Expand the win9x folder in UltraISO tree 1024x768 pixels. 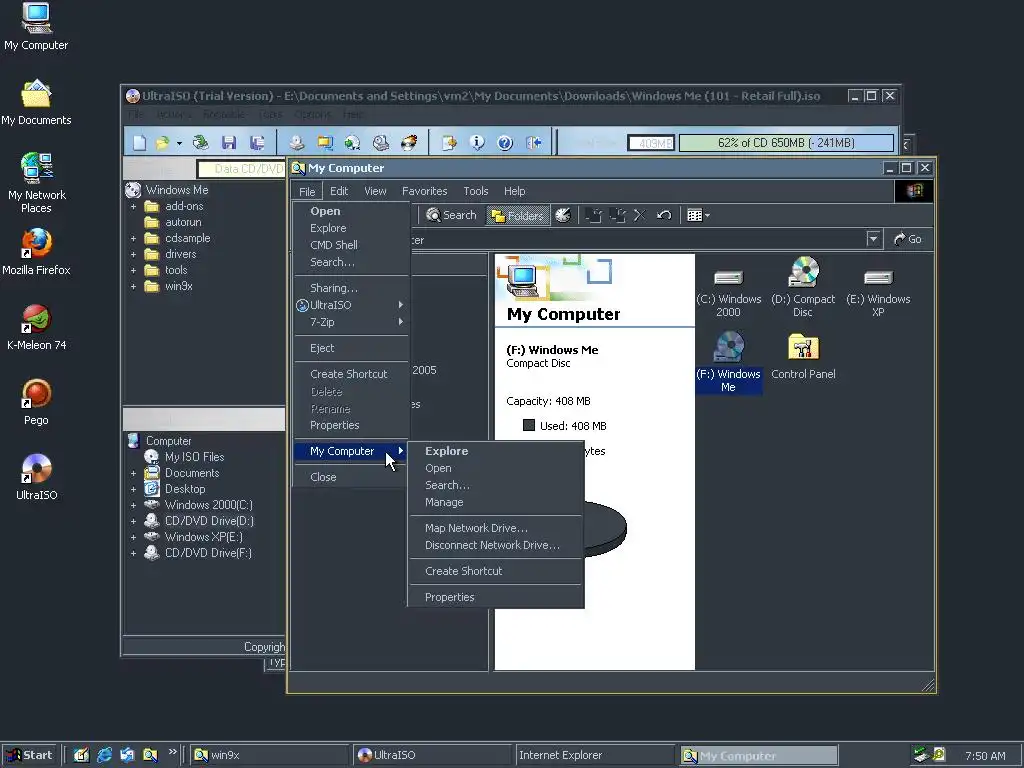tap(133, 286)
